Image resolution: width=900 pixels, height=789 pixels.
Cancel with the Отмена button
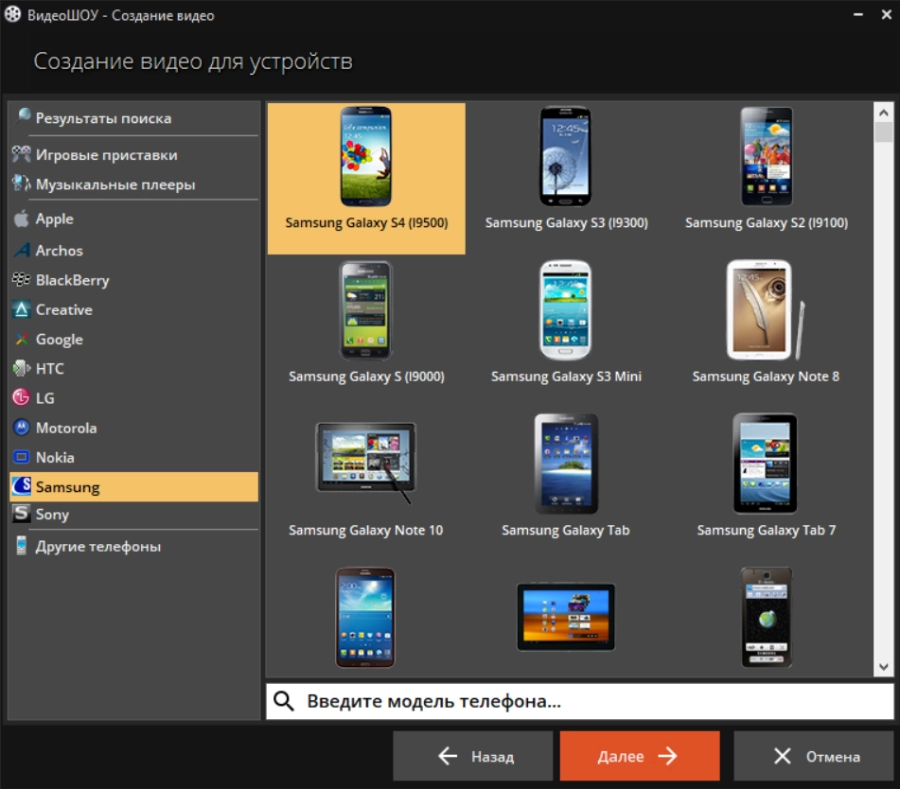tap(813, 756)
